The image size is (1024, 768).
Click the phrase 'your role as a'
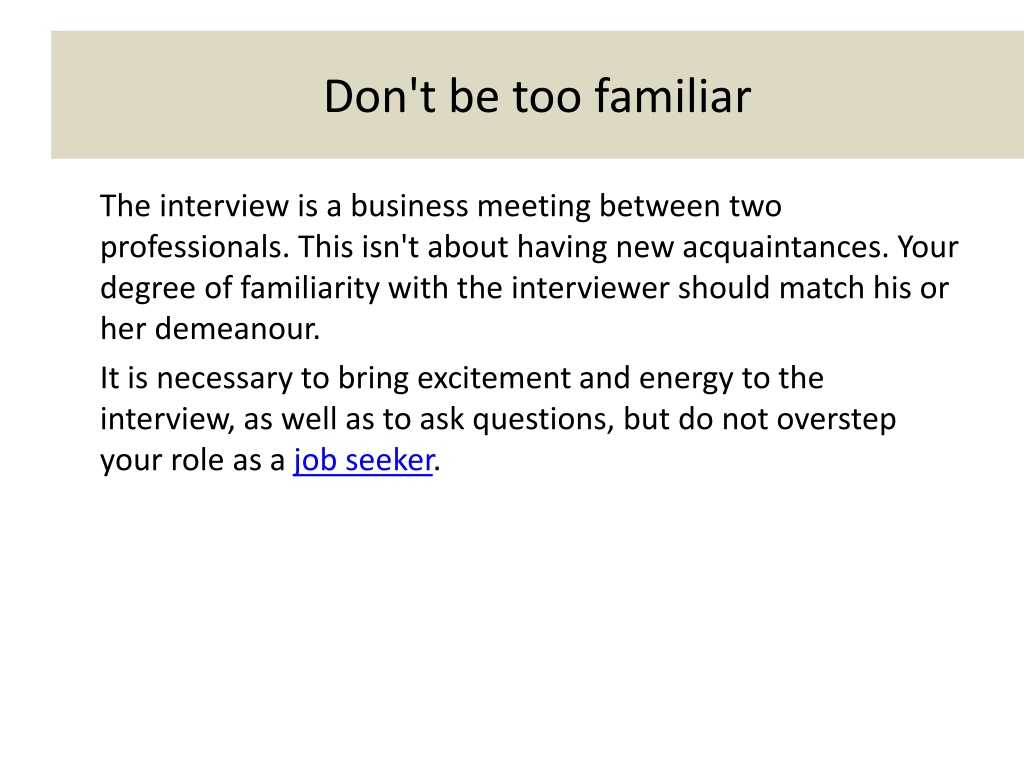tap(192, 461)
